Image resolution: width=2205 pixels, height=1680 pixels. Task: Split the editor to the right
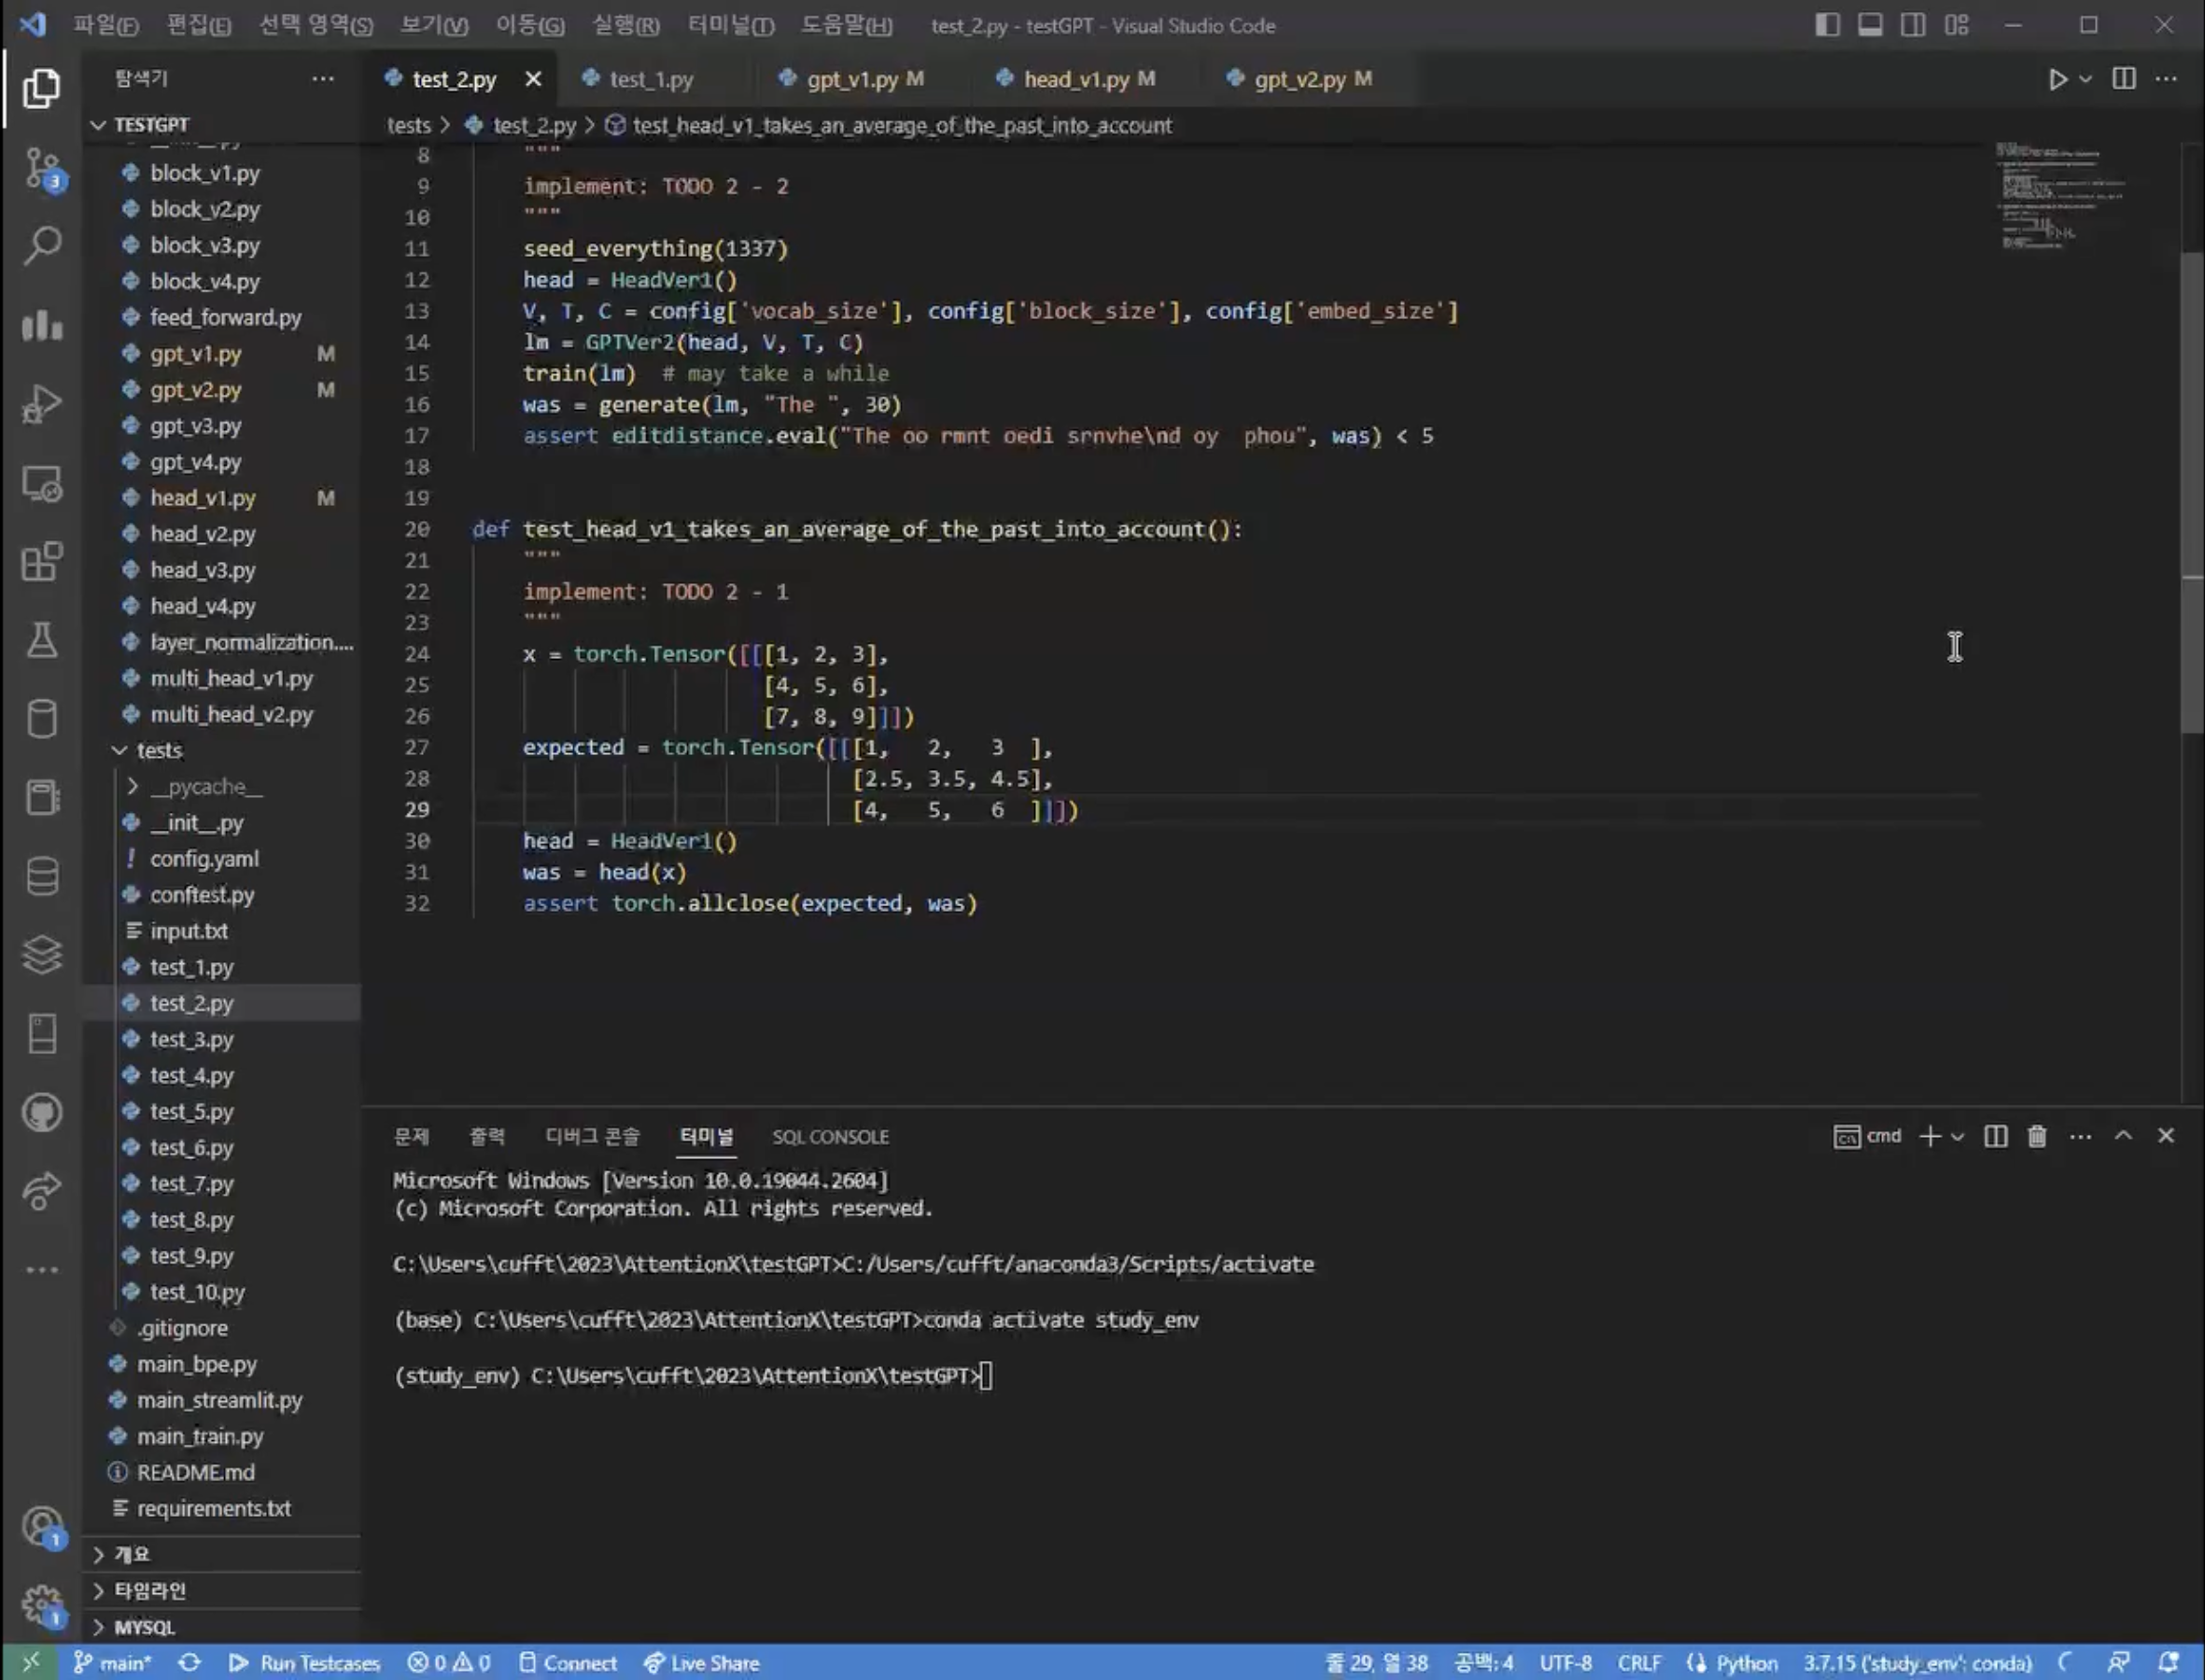pos(2124,78)
